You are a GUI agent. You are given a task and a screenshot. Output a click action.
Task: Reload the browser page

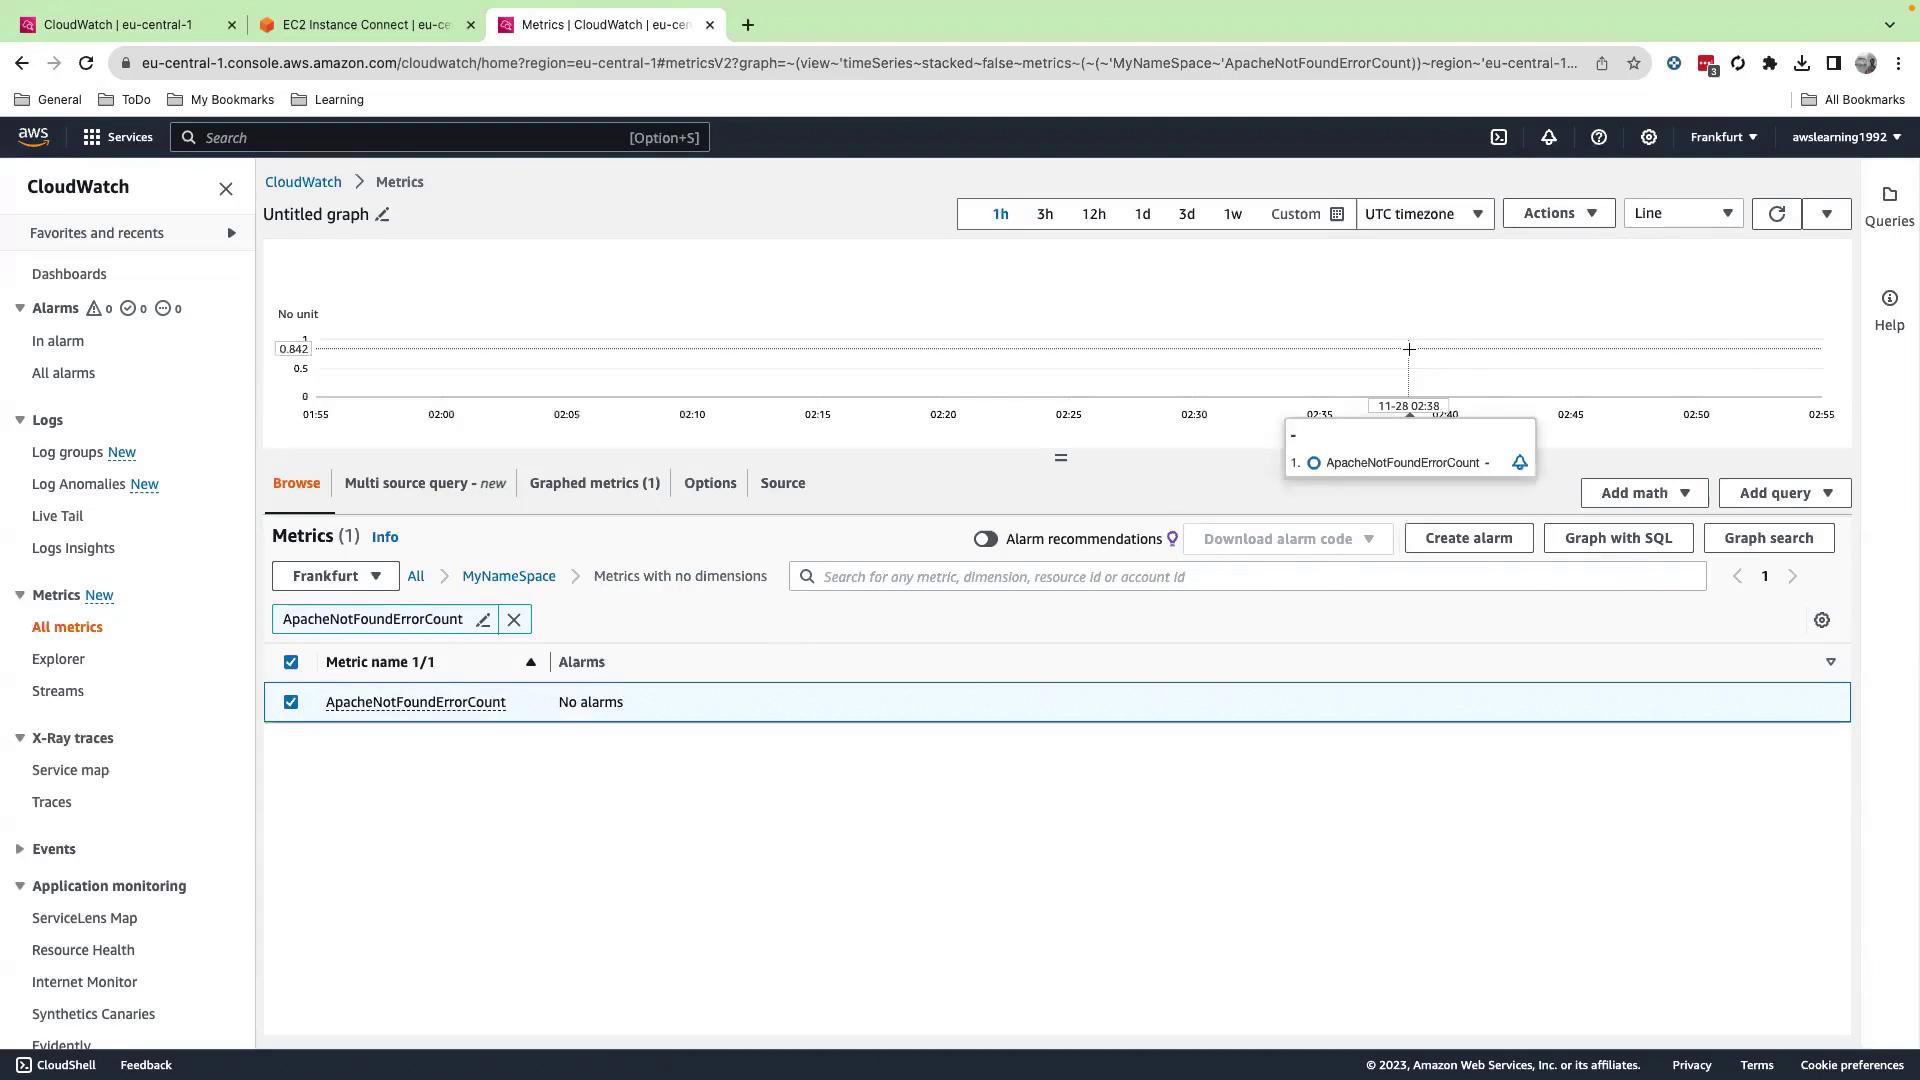pyautogui.click(x=86, y=63)
